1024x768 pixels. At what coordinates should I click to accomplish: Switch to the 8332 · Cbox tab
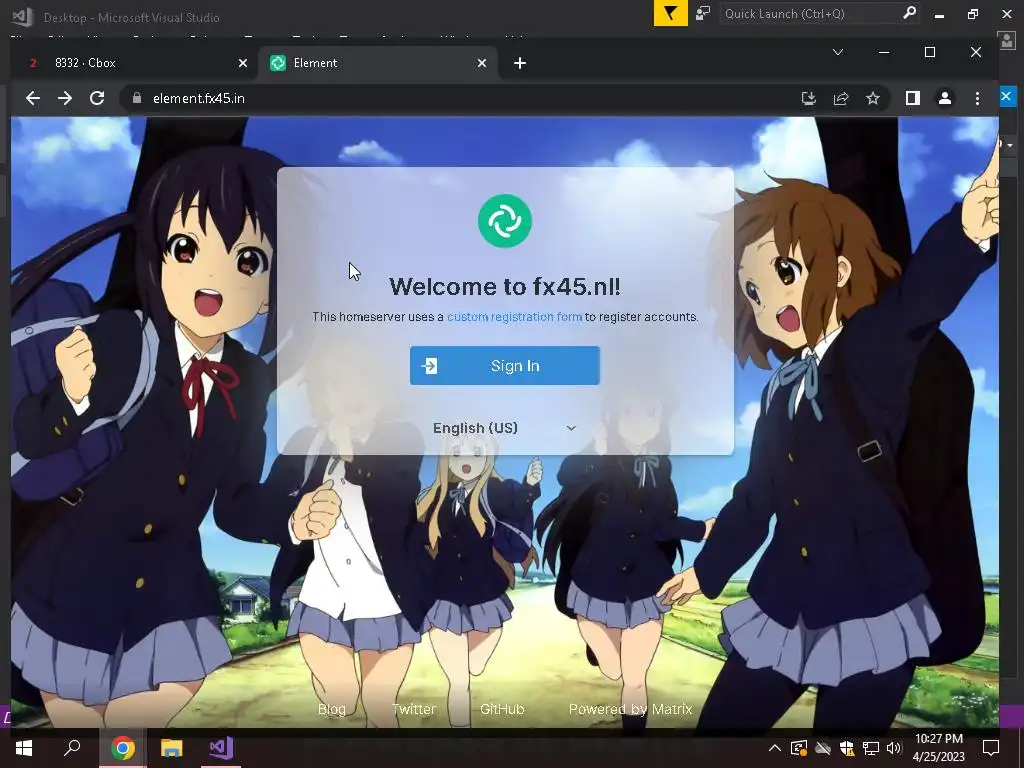point(135,63)
